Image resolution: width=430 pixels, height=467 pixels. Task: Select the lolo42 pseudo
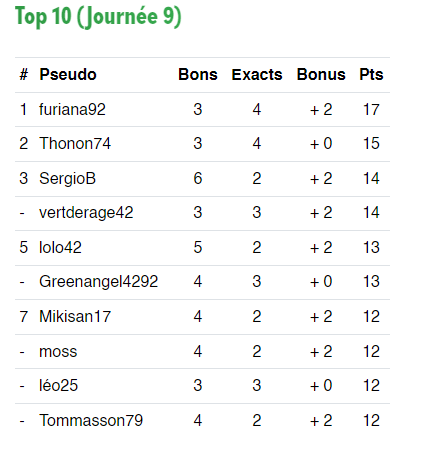[60, 247]
